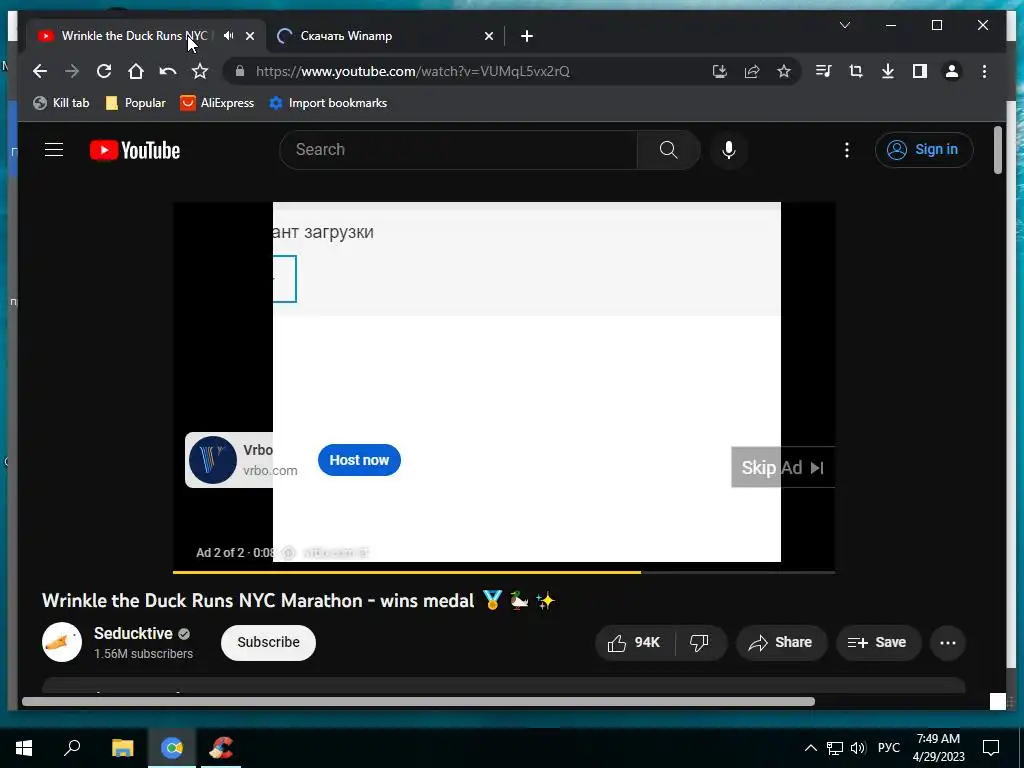Image resolution: width=1024 pixels, height=768 pixels.
Task: Click the install page icon in address bar
Action: (x=720, y=71)
